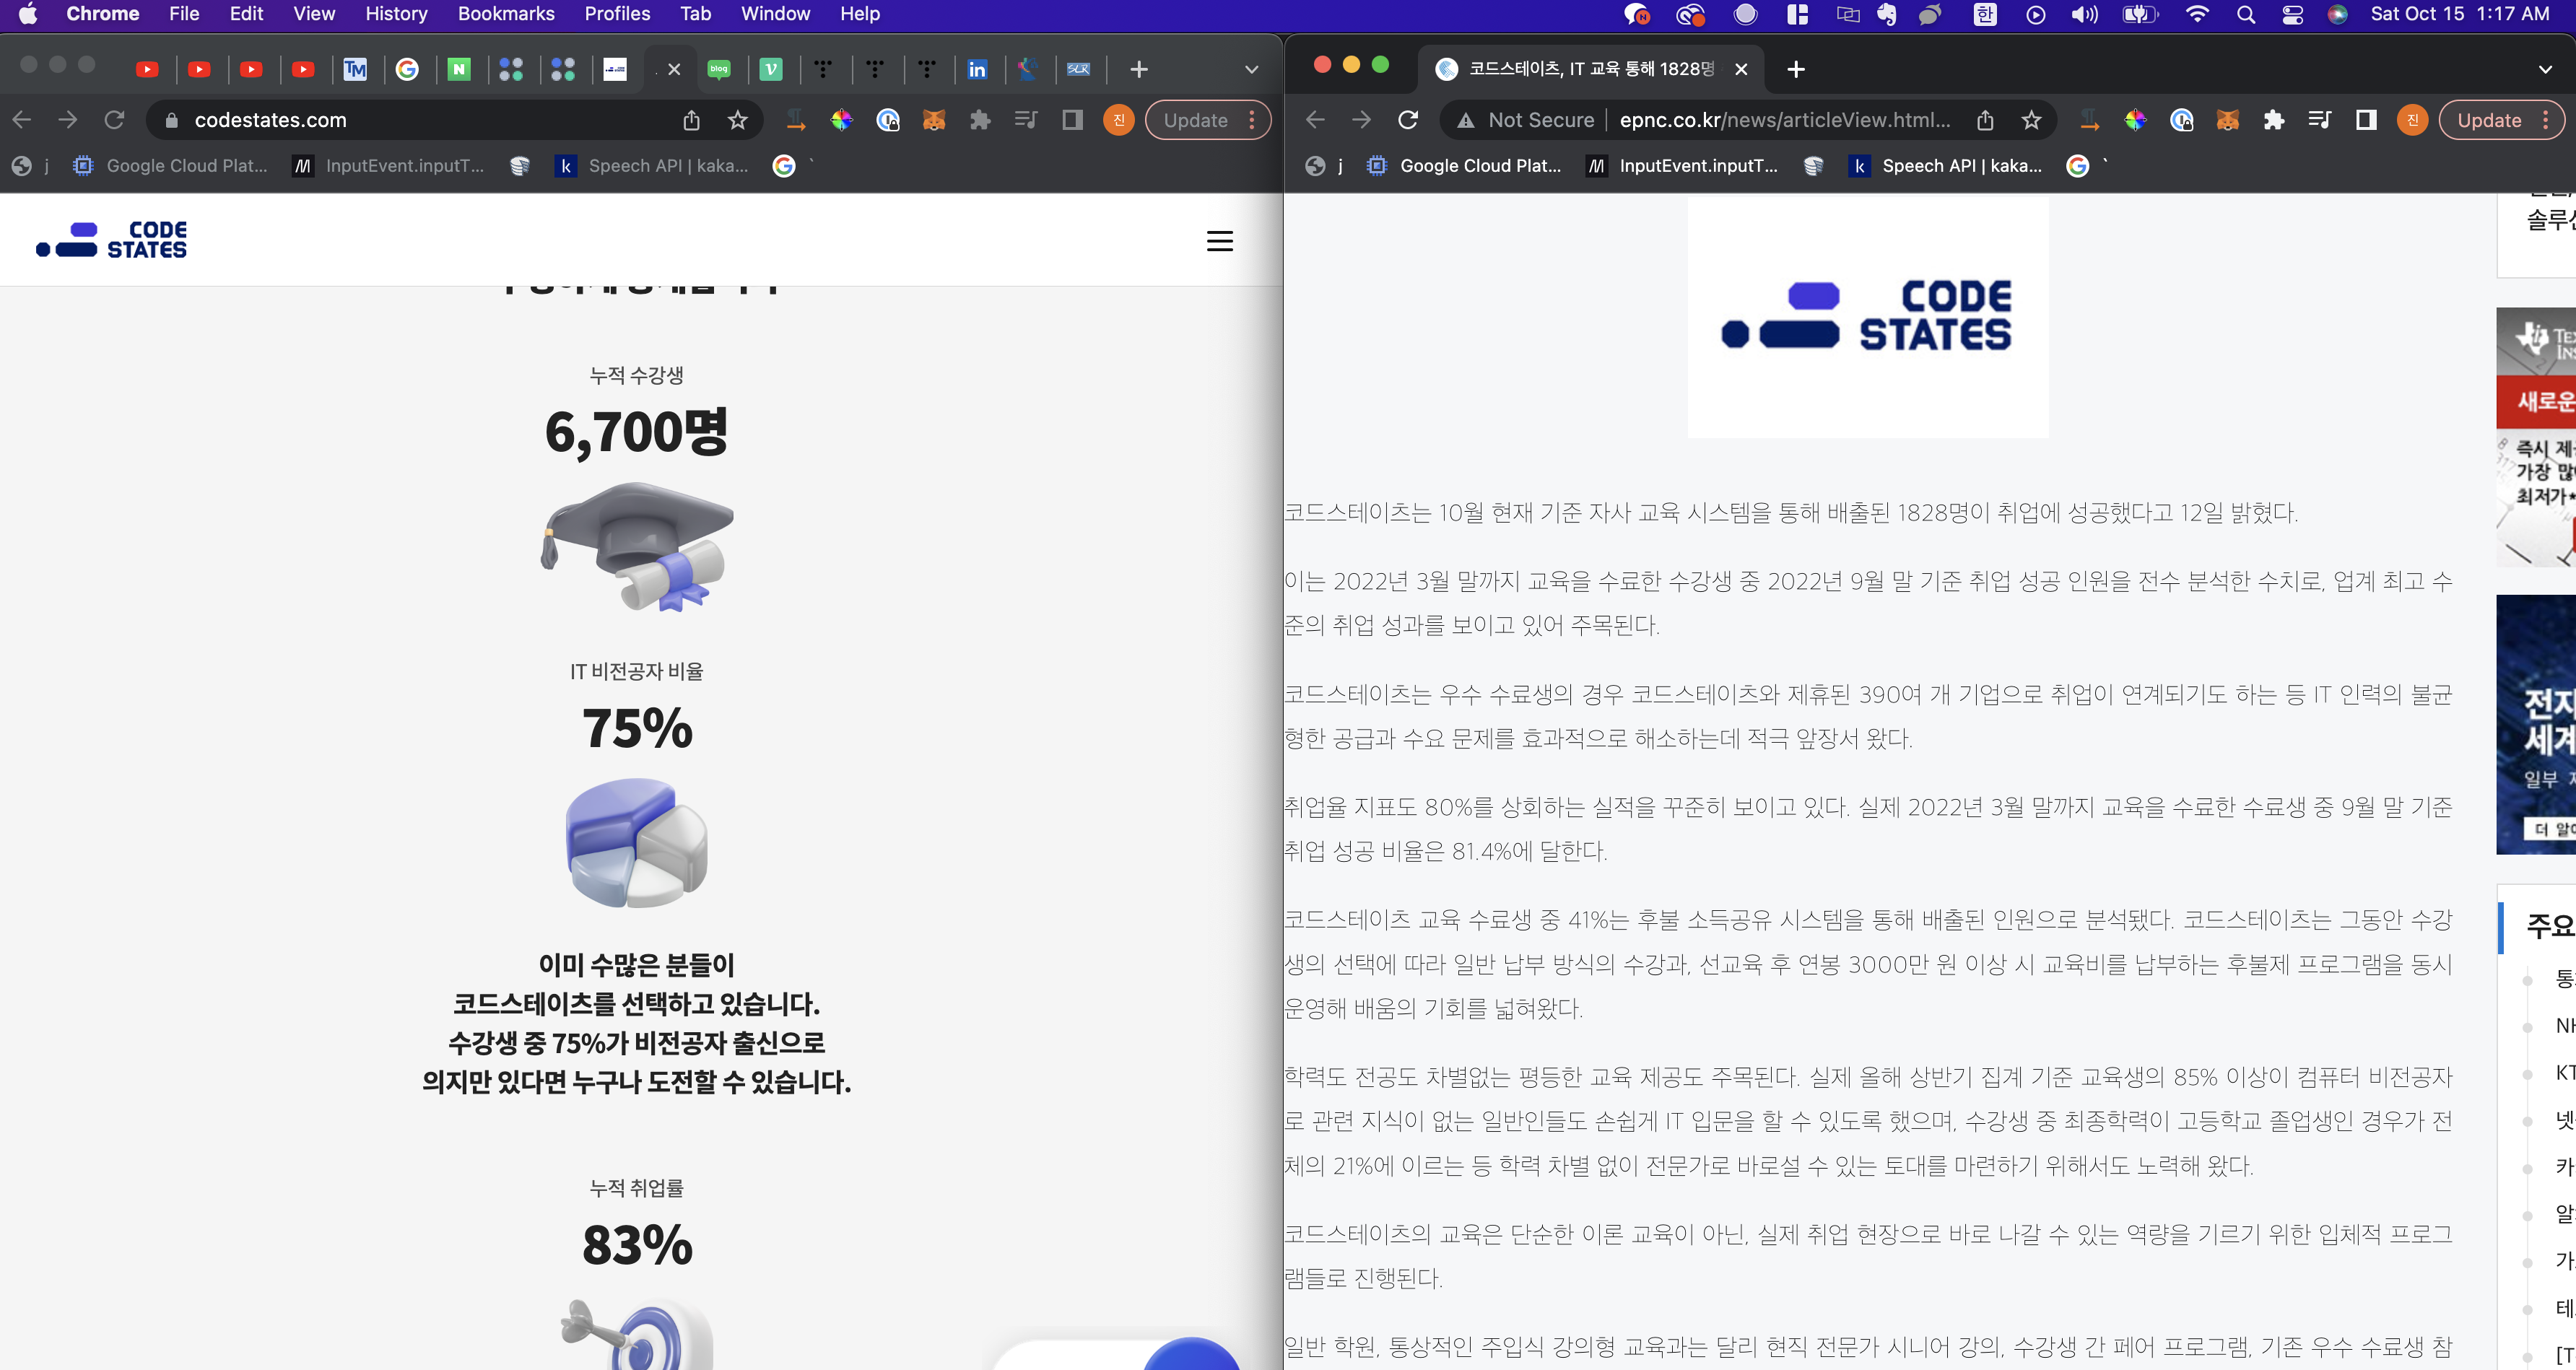Screen dimensions: 2576x1370
Task: Bookmark the epnc article with the star icon
Action: pos(2031,120)
